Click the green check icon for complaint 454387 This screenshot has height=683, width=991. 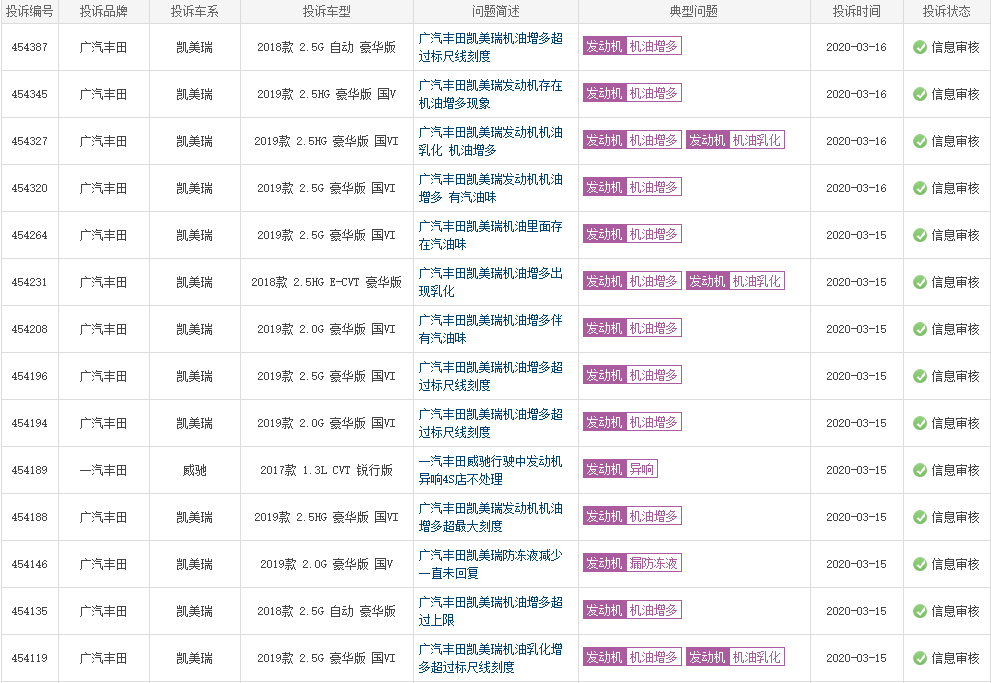[x=920, y=47]
